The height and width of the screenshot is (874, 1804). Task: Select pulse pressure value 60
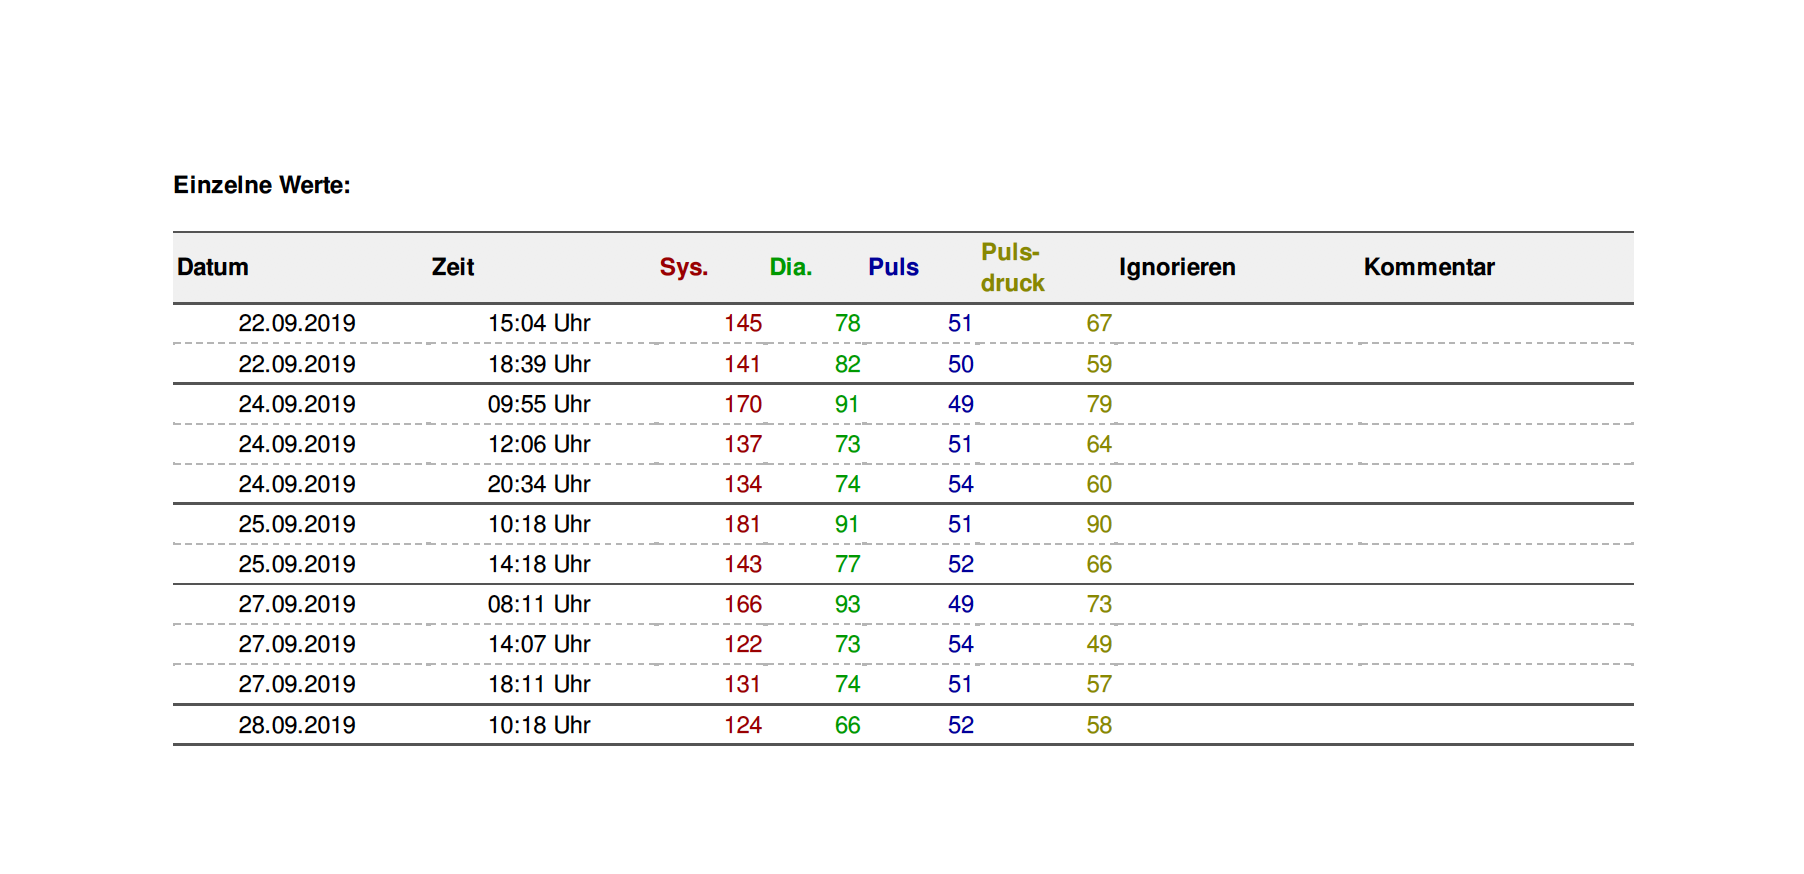pos(1099,484)
